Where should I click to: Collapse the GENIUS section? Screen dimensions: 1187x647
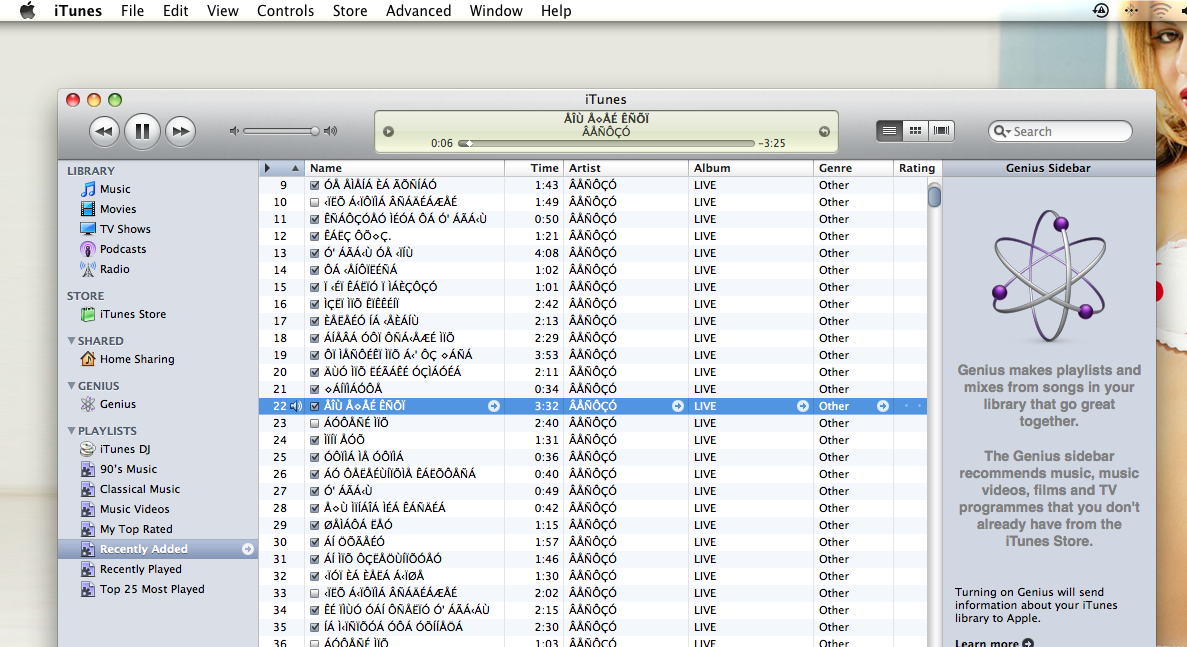71,386
